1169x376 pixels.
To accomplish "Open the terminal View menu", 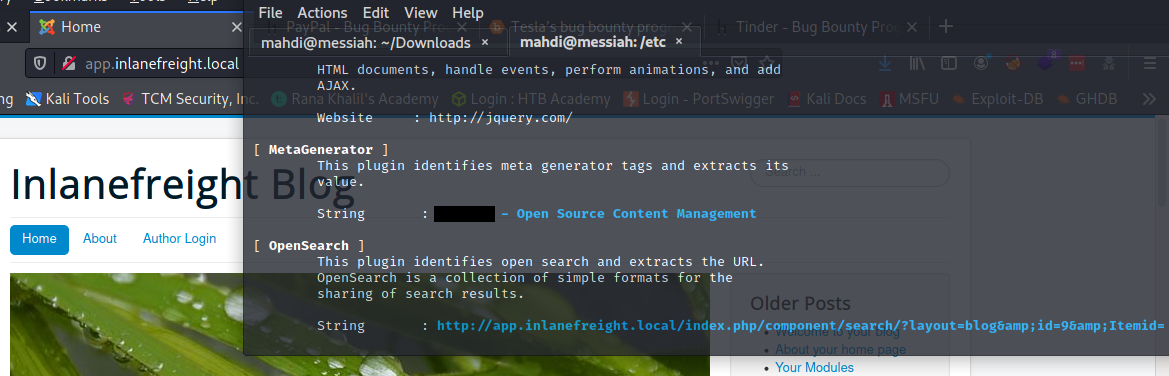I will 421,13.
